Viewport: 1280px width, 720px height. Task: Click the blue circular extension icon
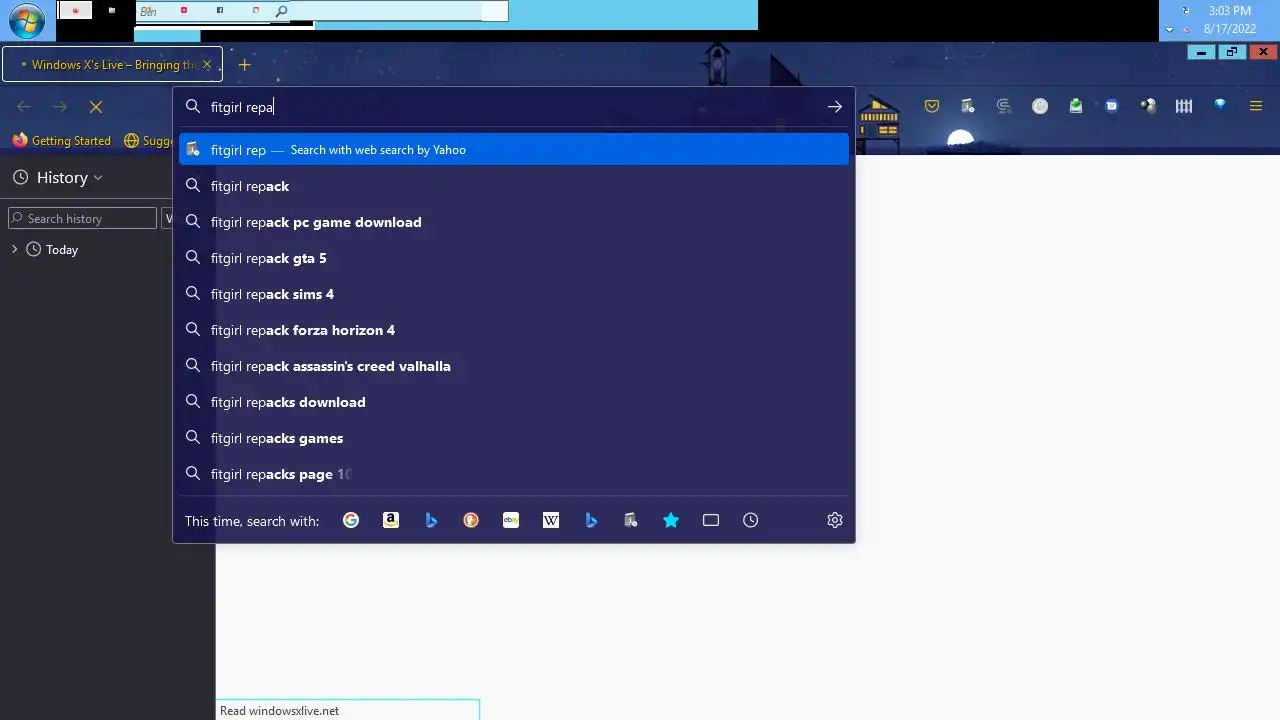[1112, 106]
